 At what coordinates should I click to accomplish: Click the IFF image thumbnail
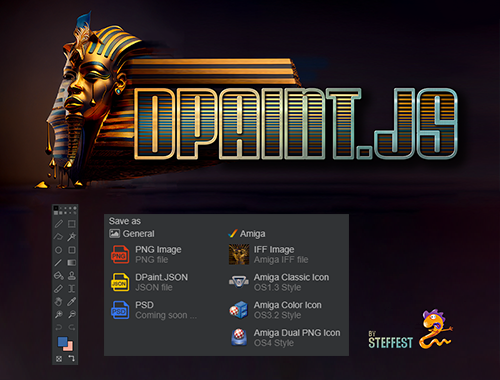pos(239,254)
